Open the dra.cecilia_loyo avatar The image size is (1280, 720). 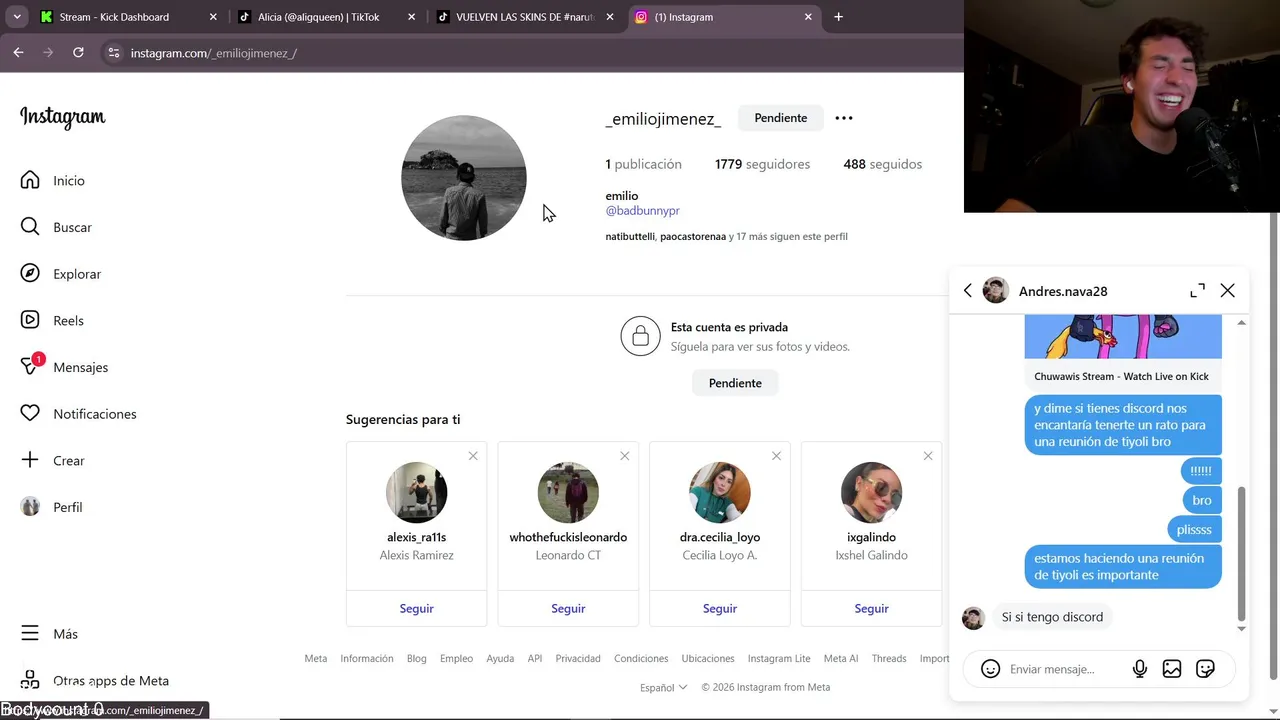pyautogui.click(x=720, y=492)
